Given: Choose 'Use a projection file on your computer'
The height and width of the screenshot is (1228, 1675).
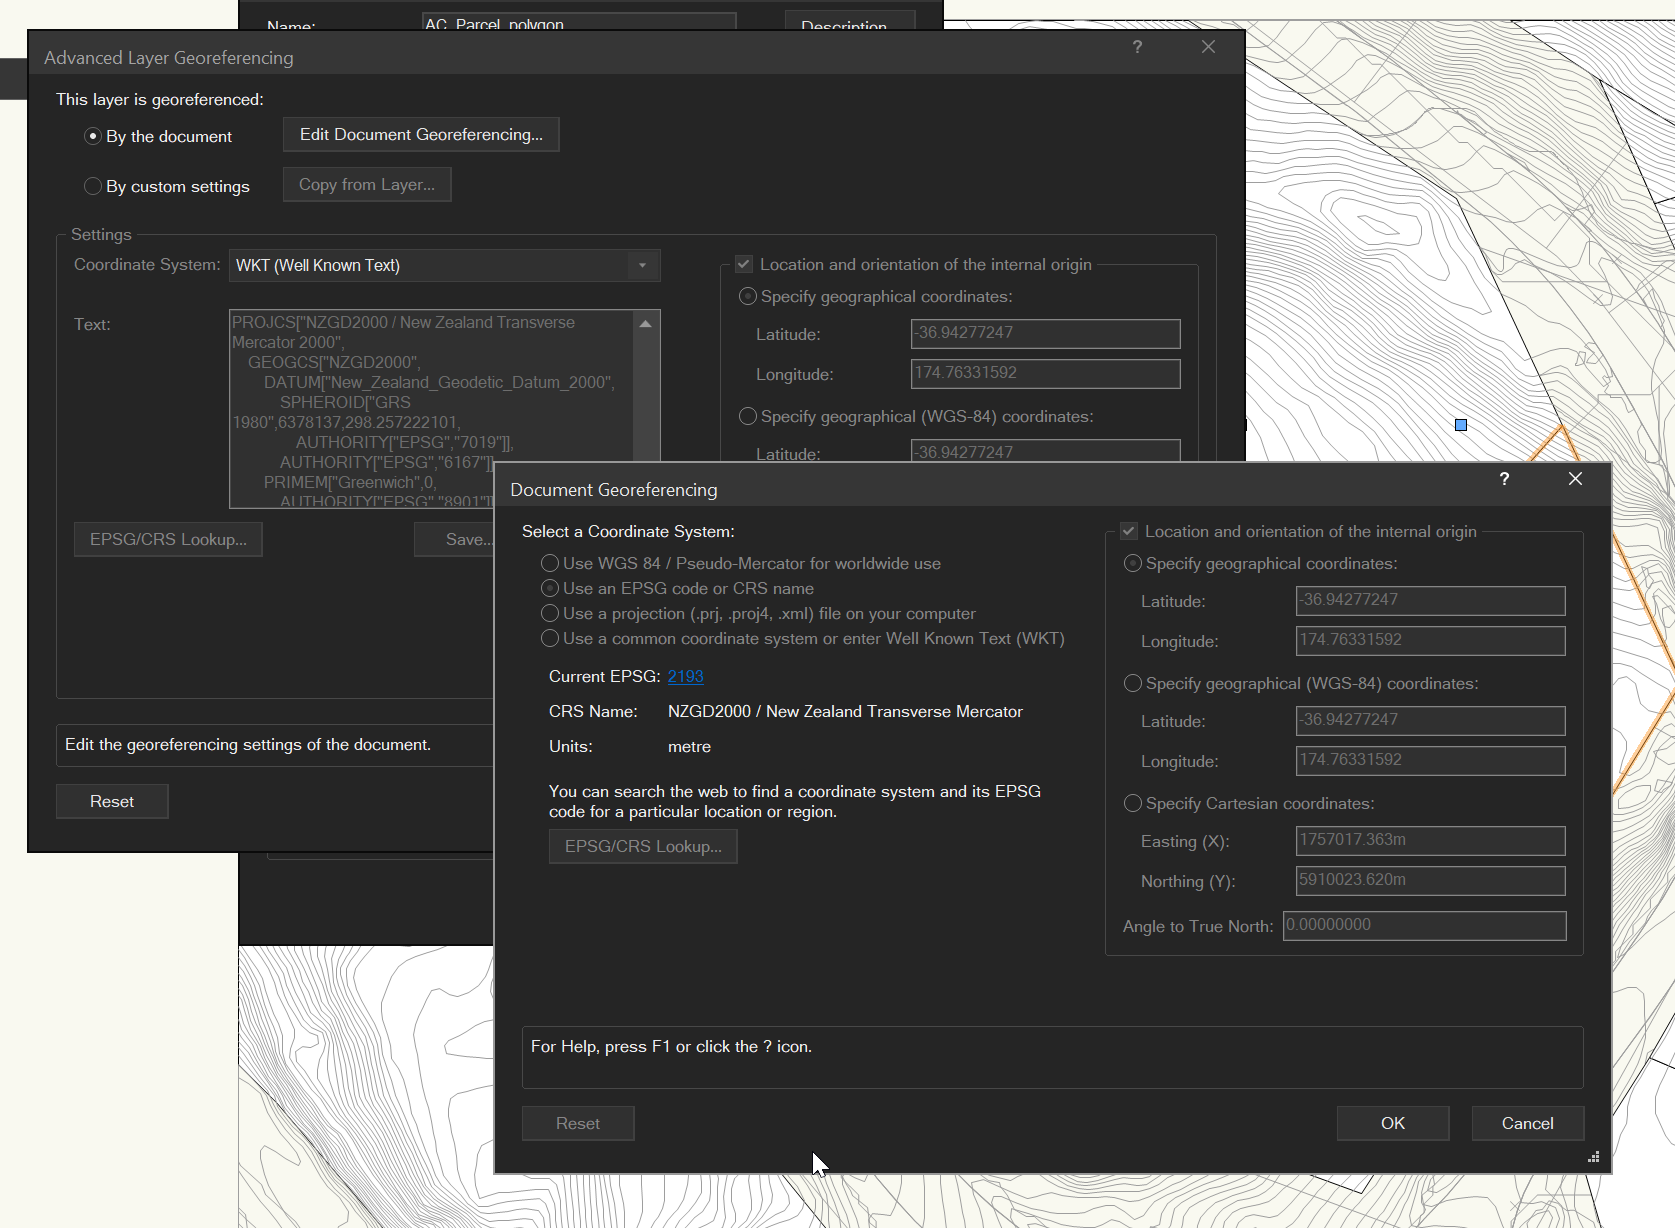Looking at the screenshot, I should click(x=550, y=614).
